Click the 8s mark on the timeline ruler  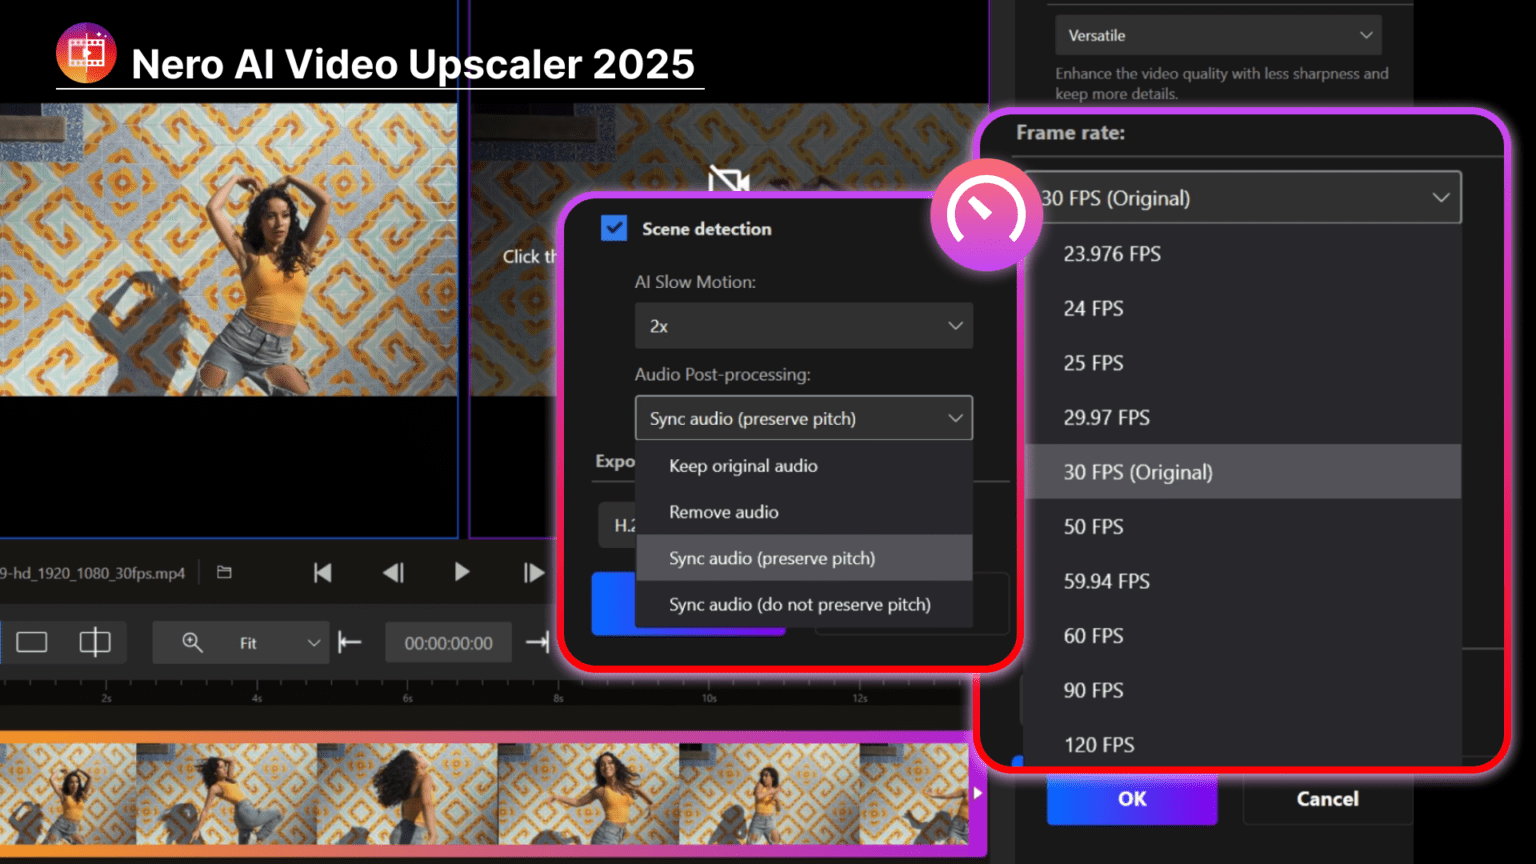[x=556, y=699]
